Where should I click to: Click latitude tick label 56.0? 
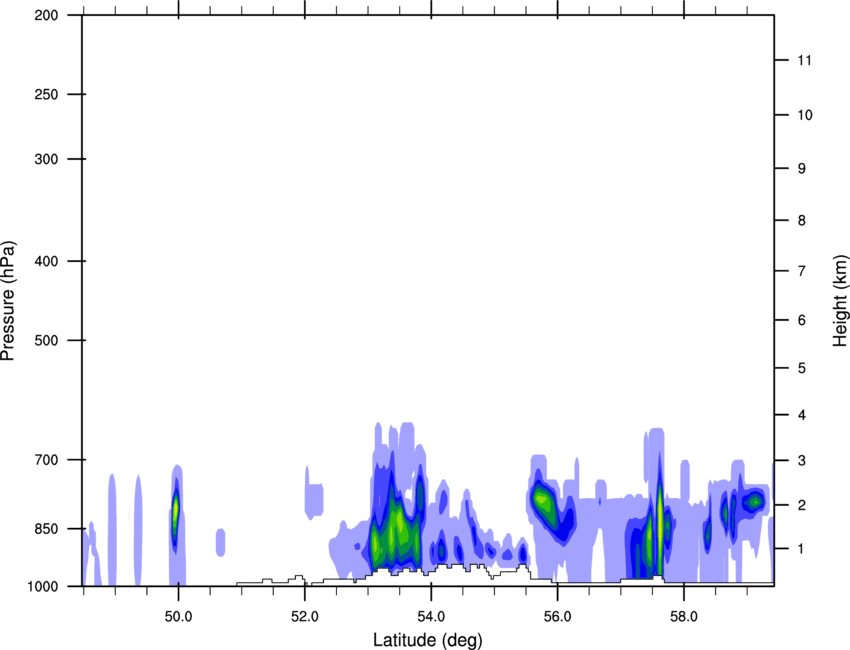pos(557,617)
